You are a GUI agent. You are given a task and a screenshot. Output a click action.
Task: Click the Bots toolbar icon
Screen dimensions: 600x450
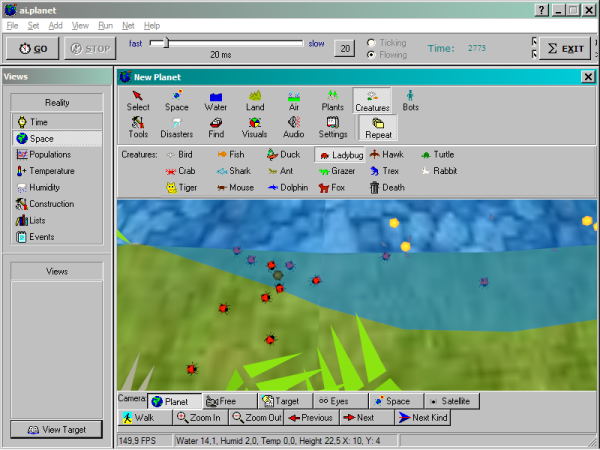click(410, 100)
